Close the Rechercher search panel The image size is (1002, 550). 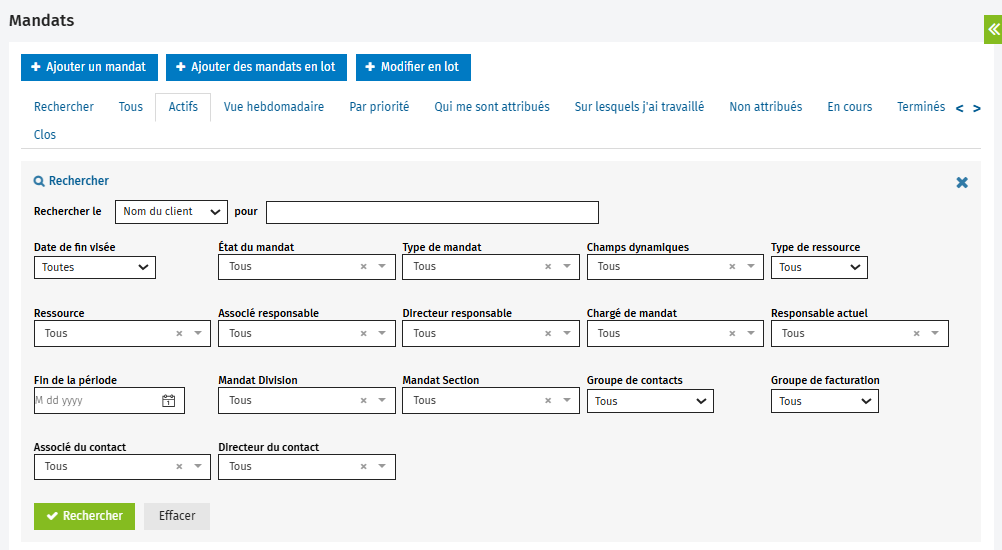962,183
